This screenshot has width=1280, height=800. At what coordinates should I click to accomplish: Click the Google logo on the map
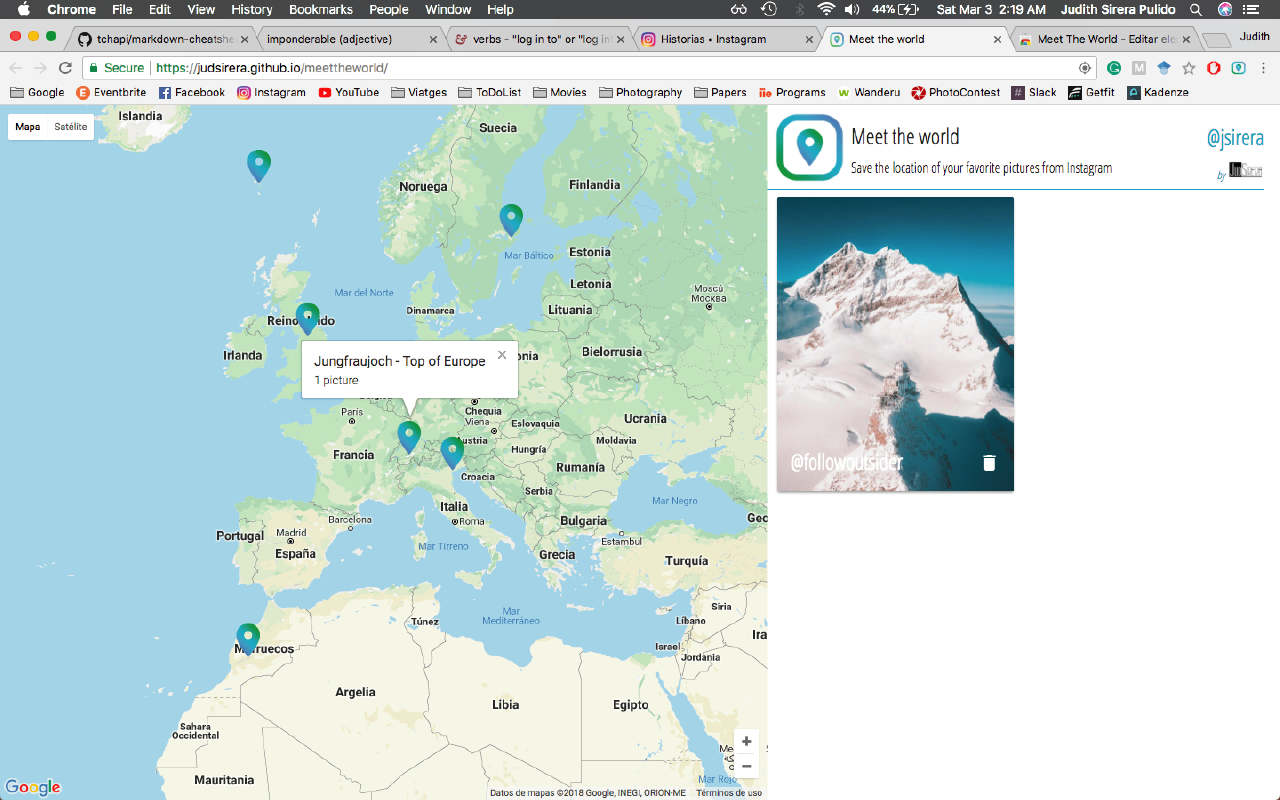click(33, 787)
